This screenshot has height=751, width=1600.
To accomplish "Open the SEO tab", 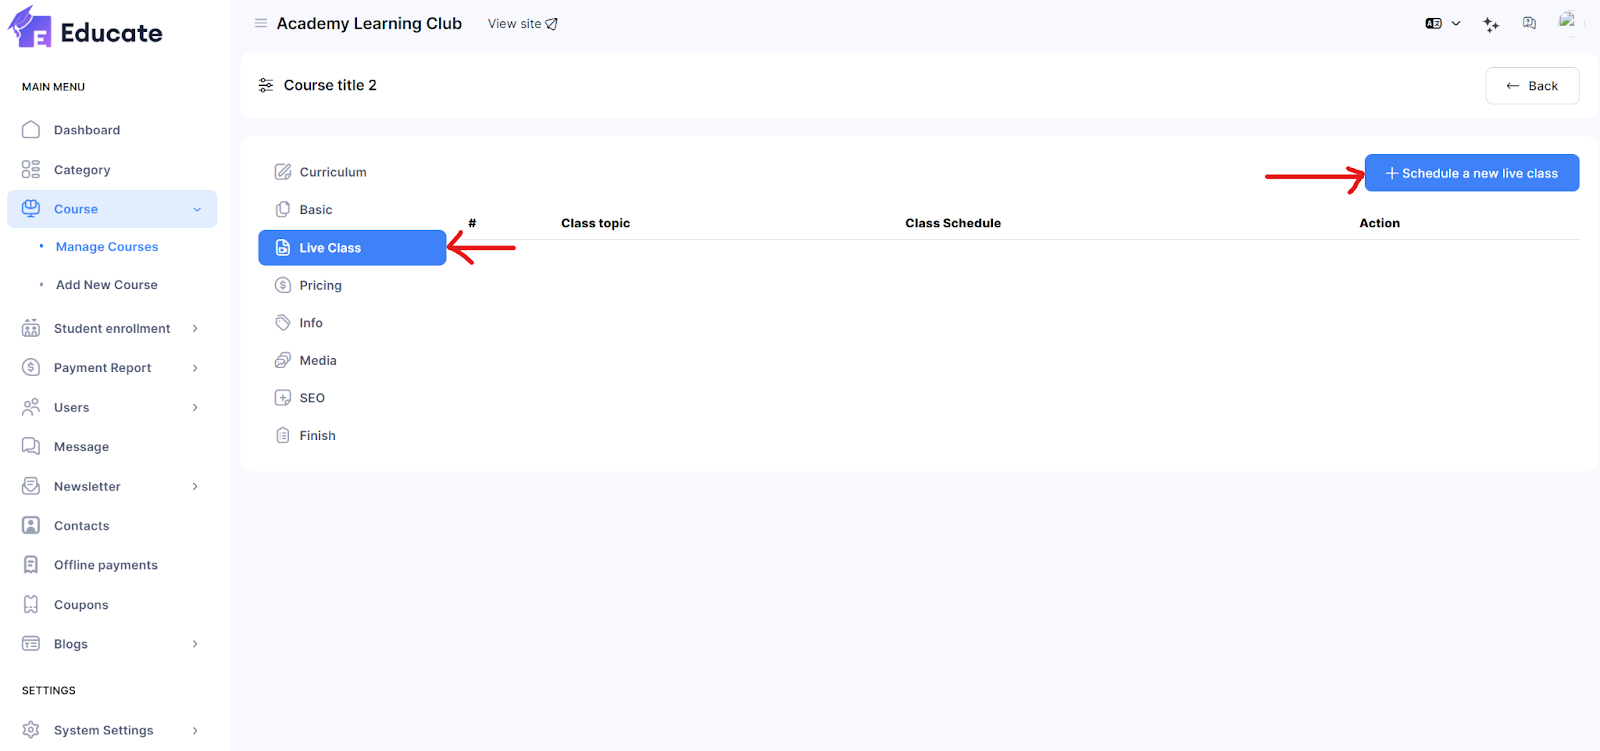I will (311, 398).
